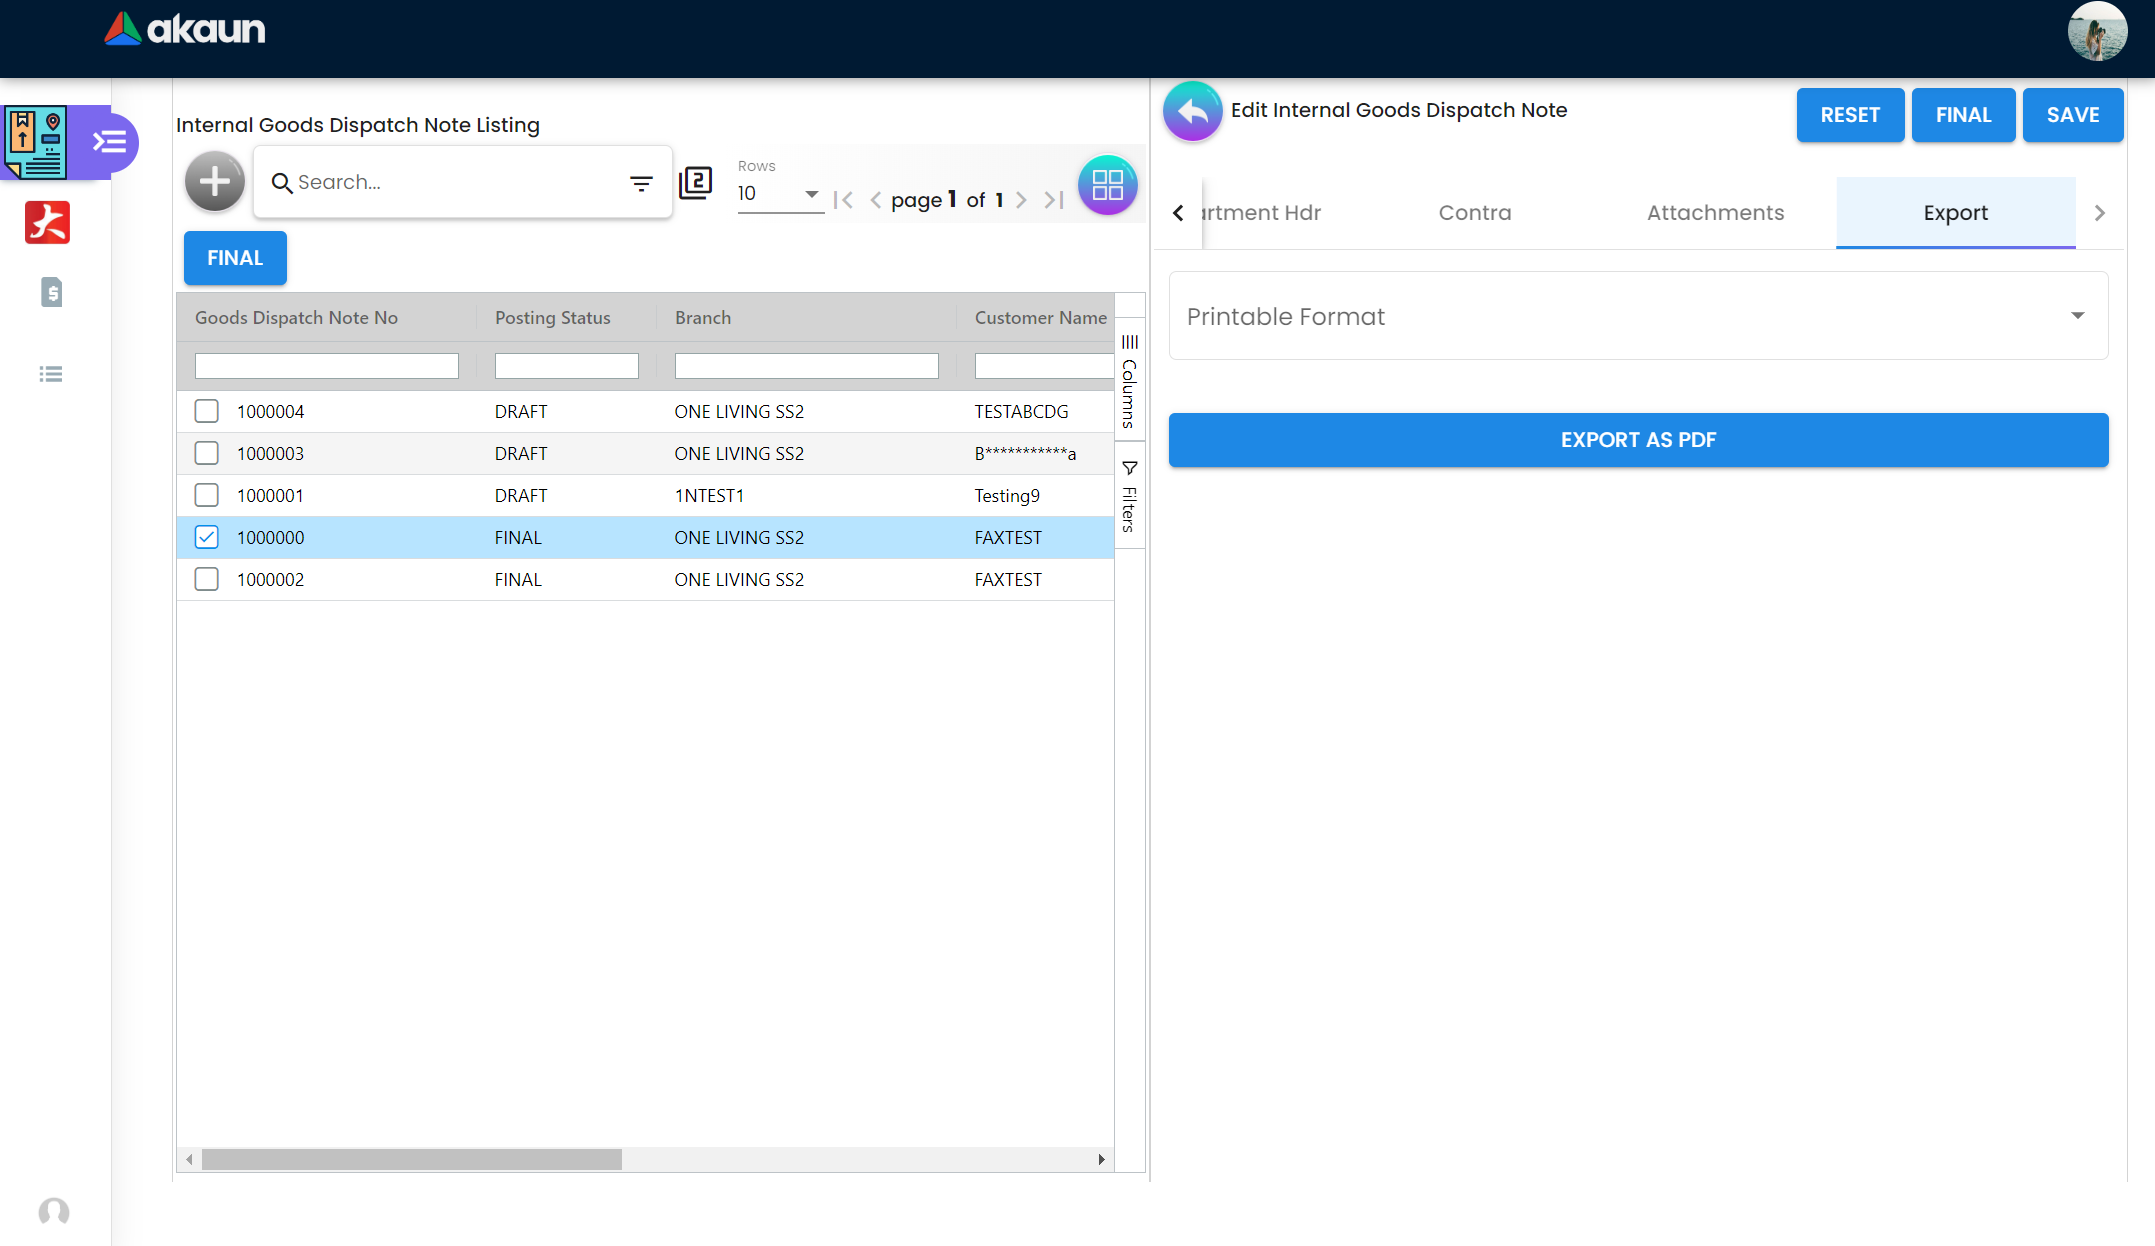
Task: Click the round plus button to add a dispatch note
Action: [214, 182]
